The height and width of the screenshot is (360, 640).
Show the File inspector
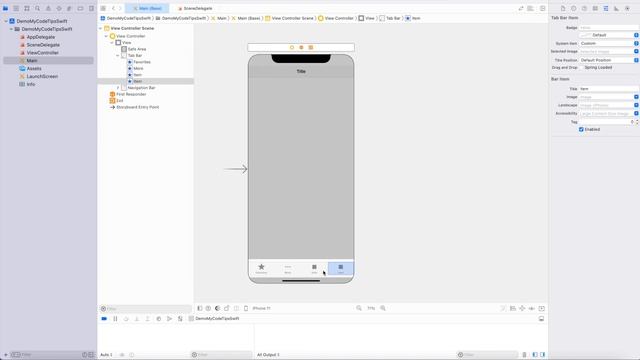click(x=563, y=8)
